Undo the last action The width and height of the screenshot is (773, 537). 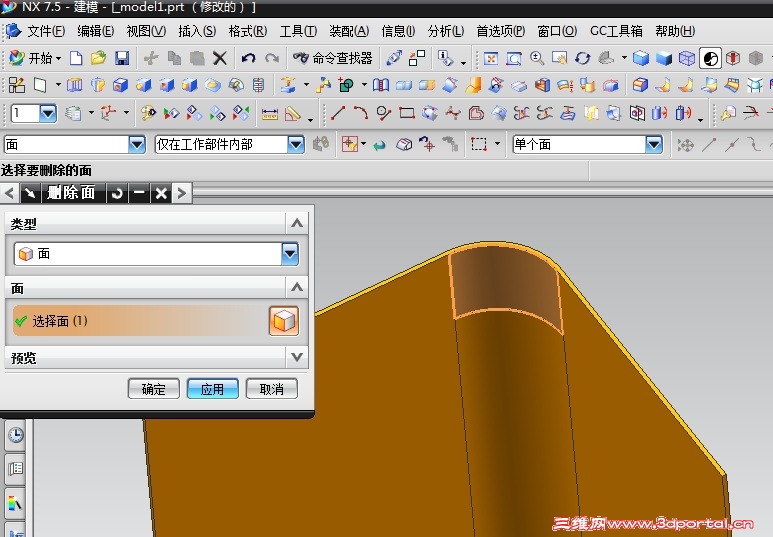[248, 58]
